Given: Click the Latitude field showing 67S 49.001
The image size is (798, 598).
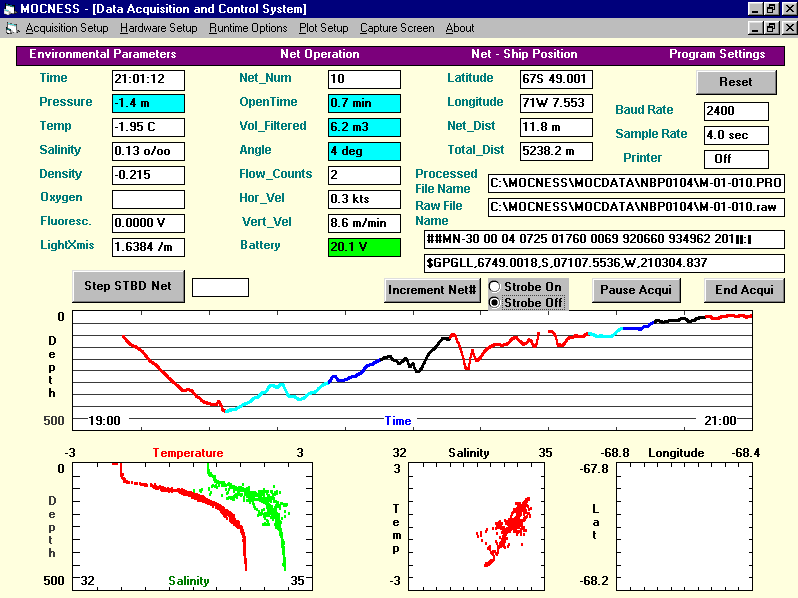Looking at the screenshot, I should pos(556,79).
